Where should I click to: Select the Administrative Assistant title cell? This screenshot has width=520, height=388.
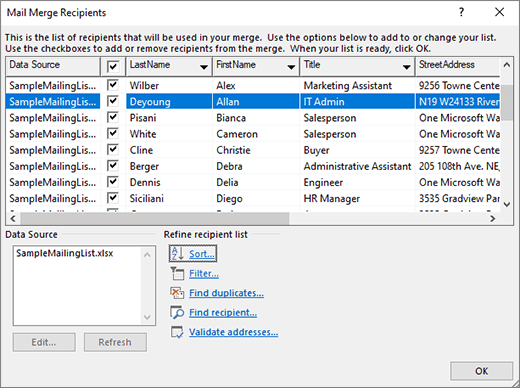tap(357, 166)
